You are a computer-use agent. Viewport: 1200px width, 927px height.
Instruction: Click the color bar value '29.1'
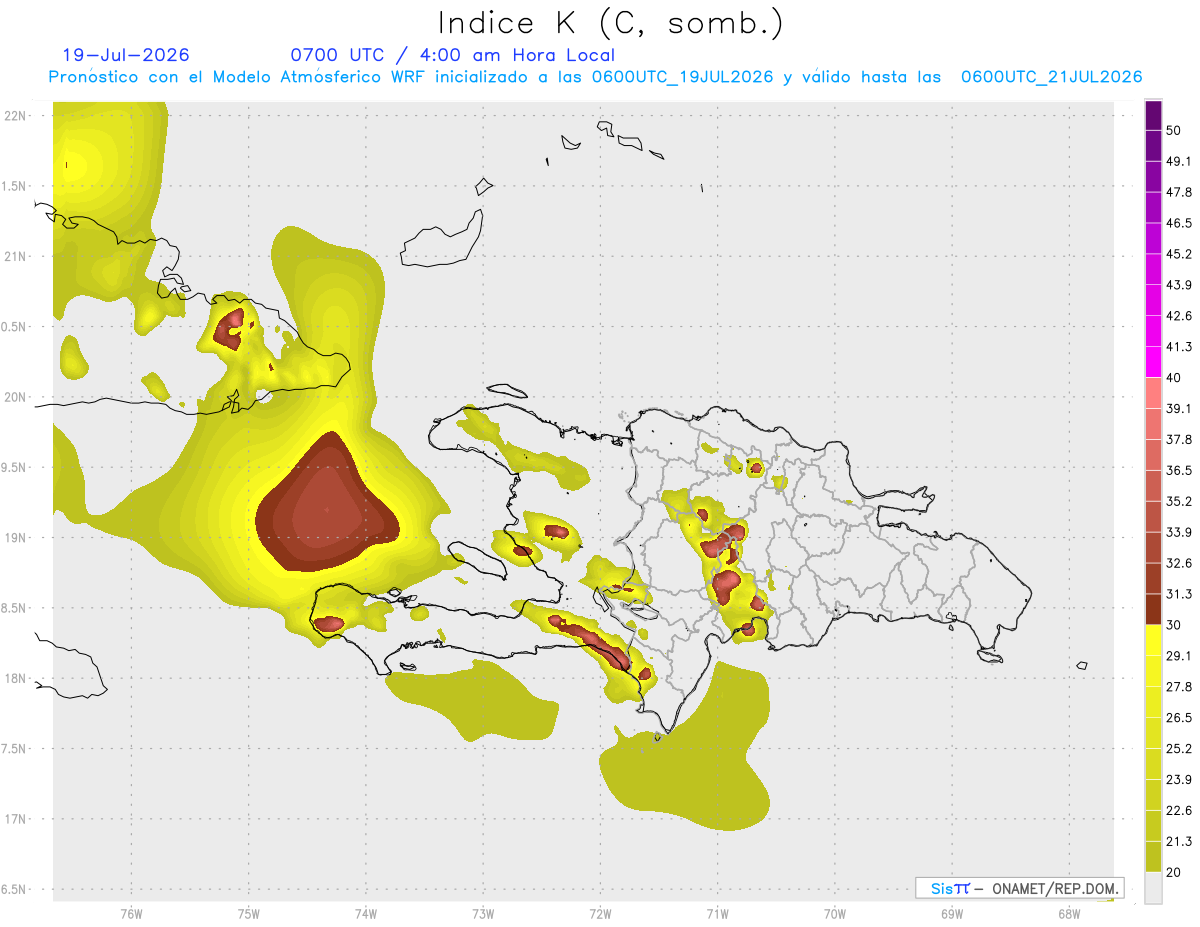click(1179, 656)
